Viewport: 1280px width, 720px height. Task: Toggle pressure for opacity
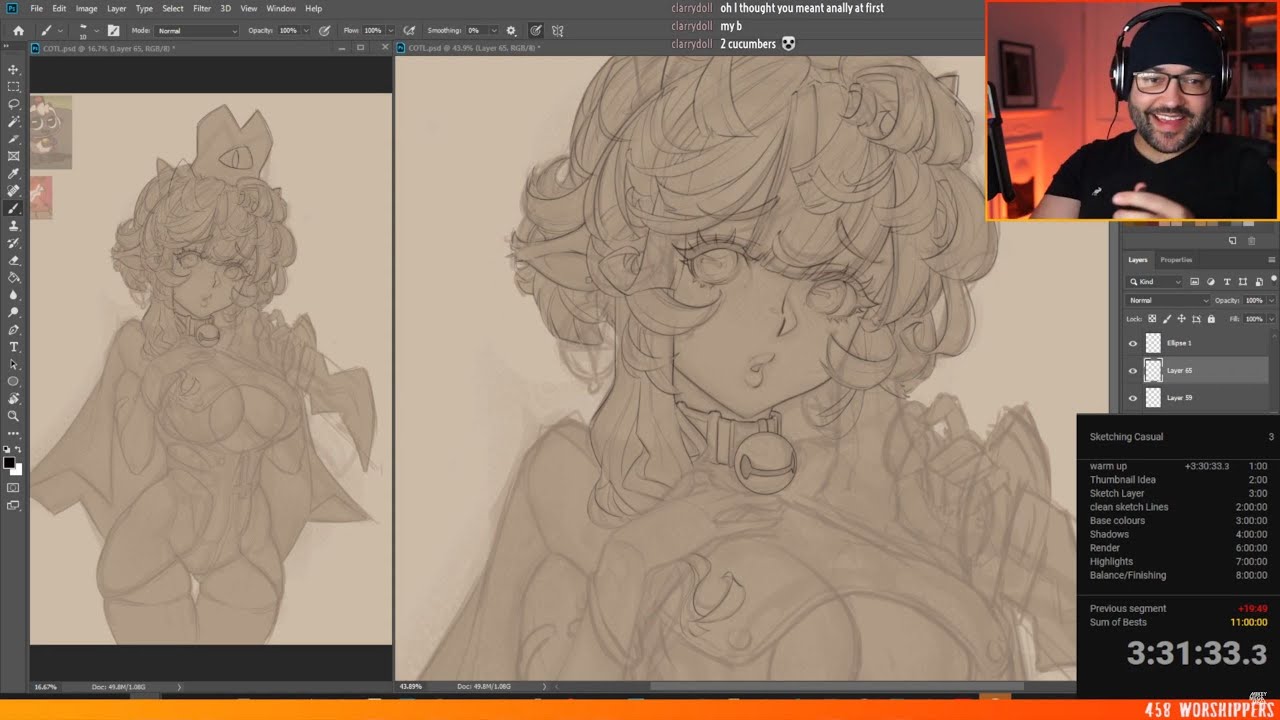325,31
